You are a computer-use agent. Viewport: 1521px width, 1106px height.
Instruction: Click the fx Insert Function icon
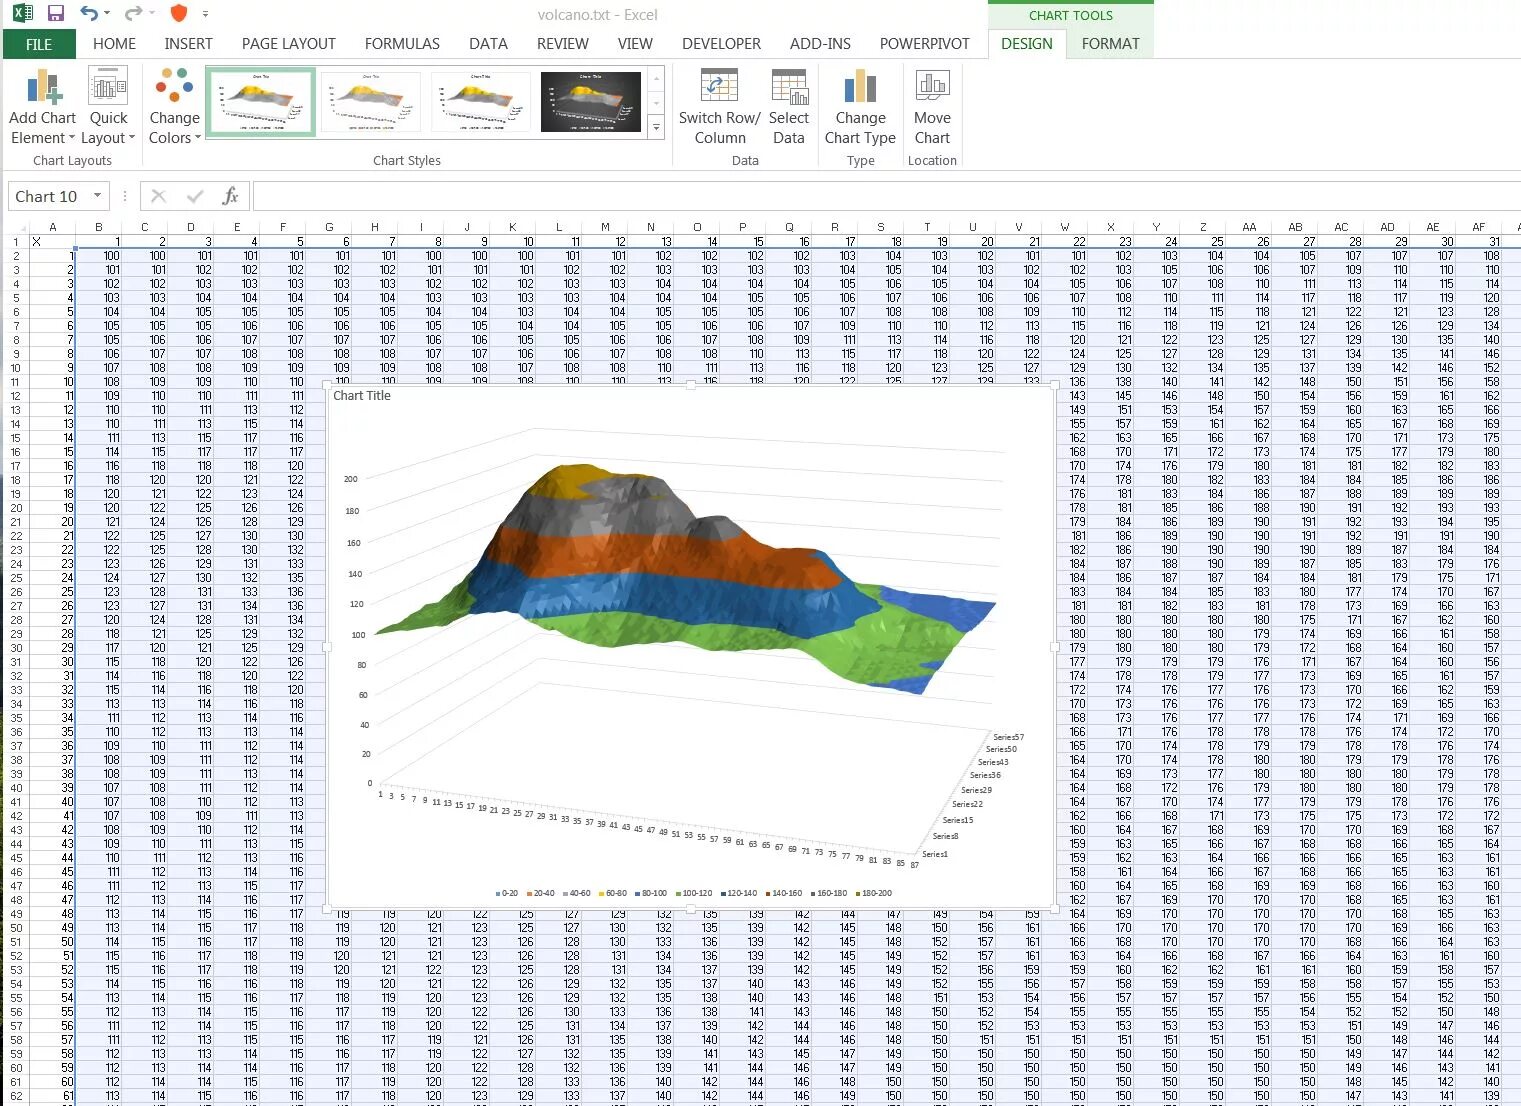coord(230,196)
